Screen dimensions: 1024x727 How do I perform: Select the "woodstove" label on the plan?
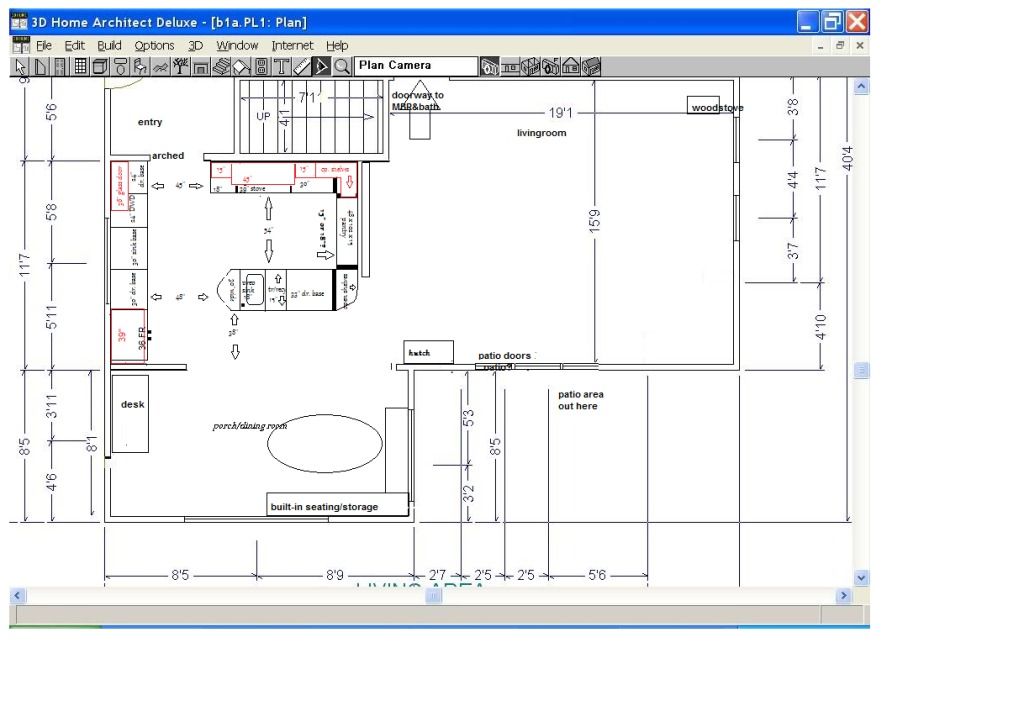(717, 108)
